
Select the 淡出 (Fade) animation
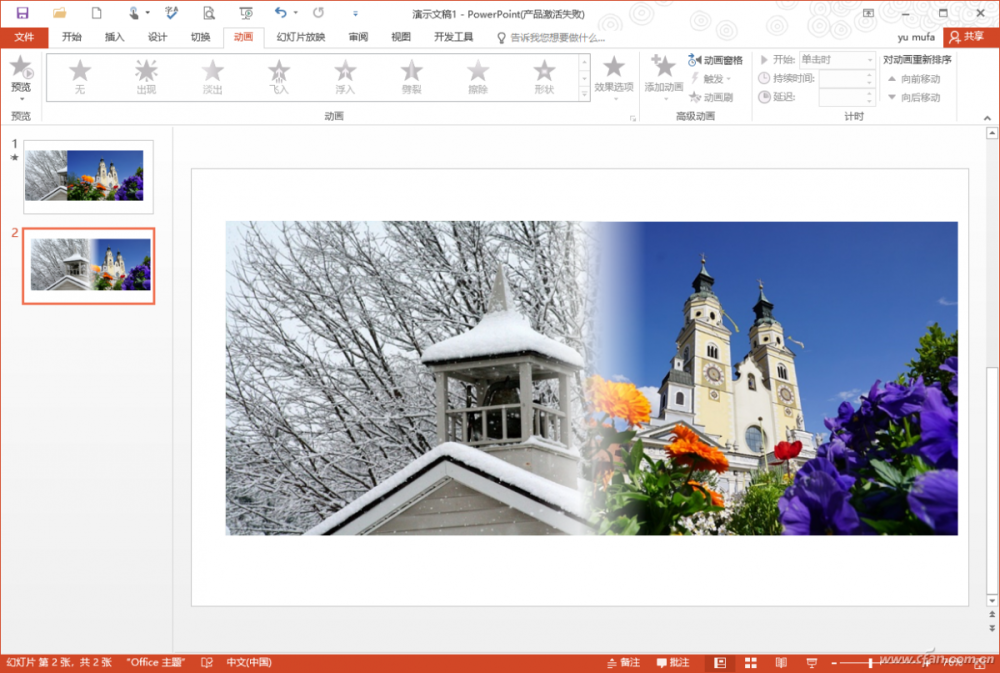(212, 77)
